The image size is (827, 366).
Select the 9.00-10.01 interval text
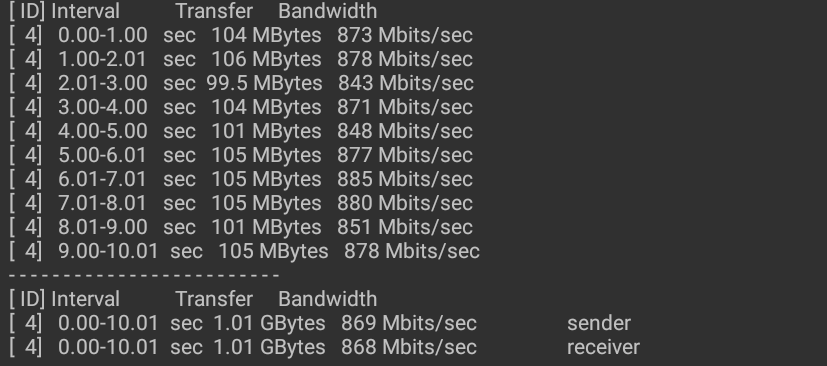click(108, 251)
